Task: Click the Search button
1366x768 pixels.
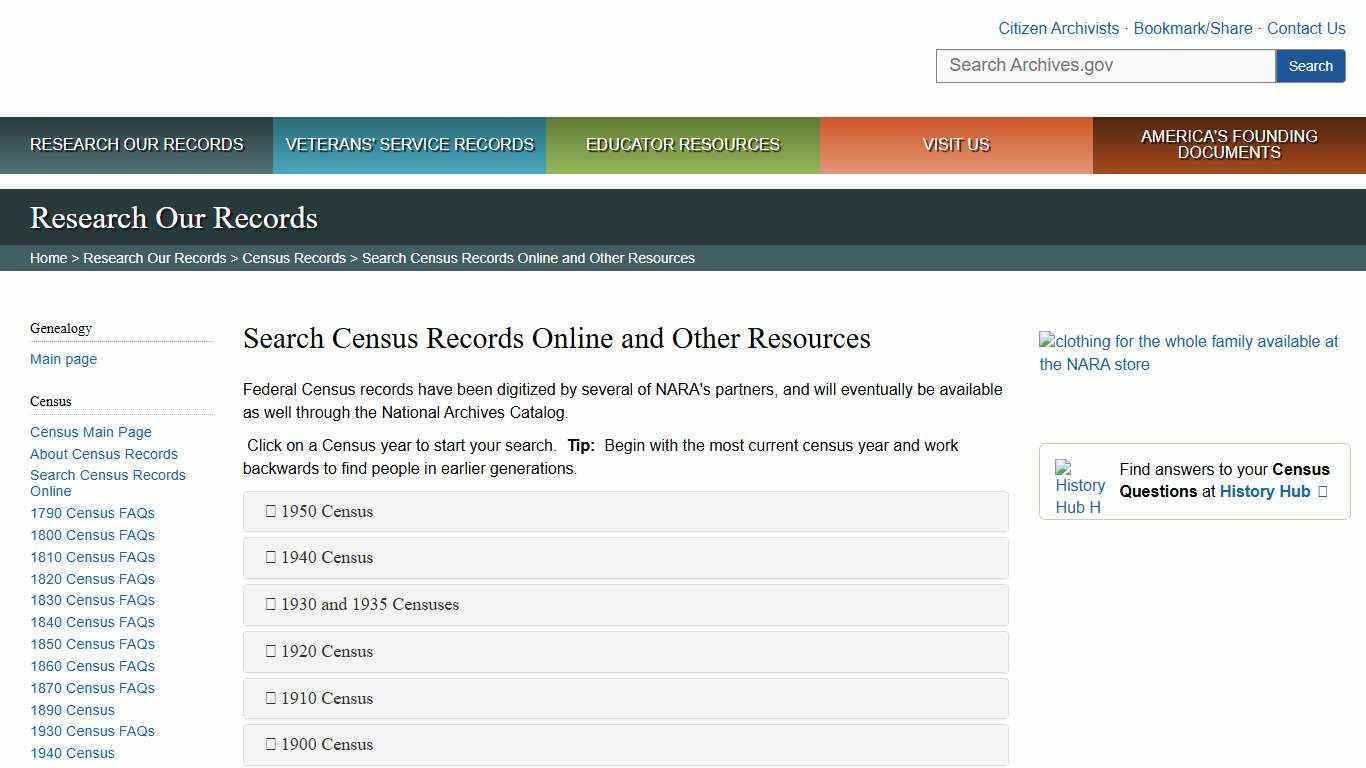Action: [x=1310, y=65]
